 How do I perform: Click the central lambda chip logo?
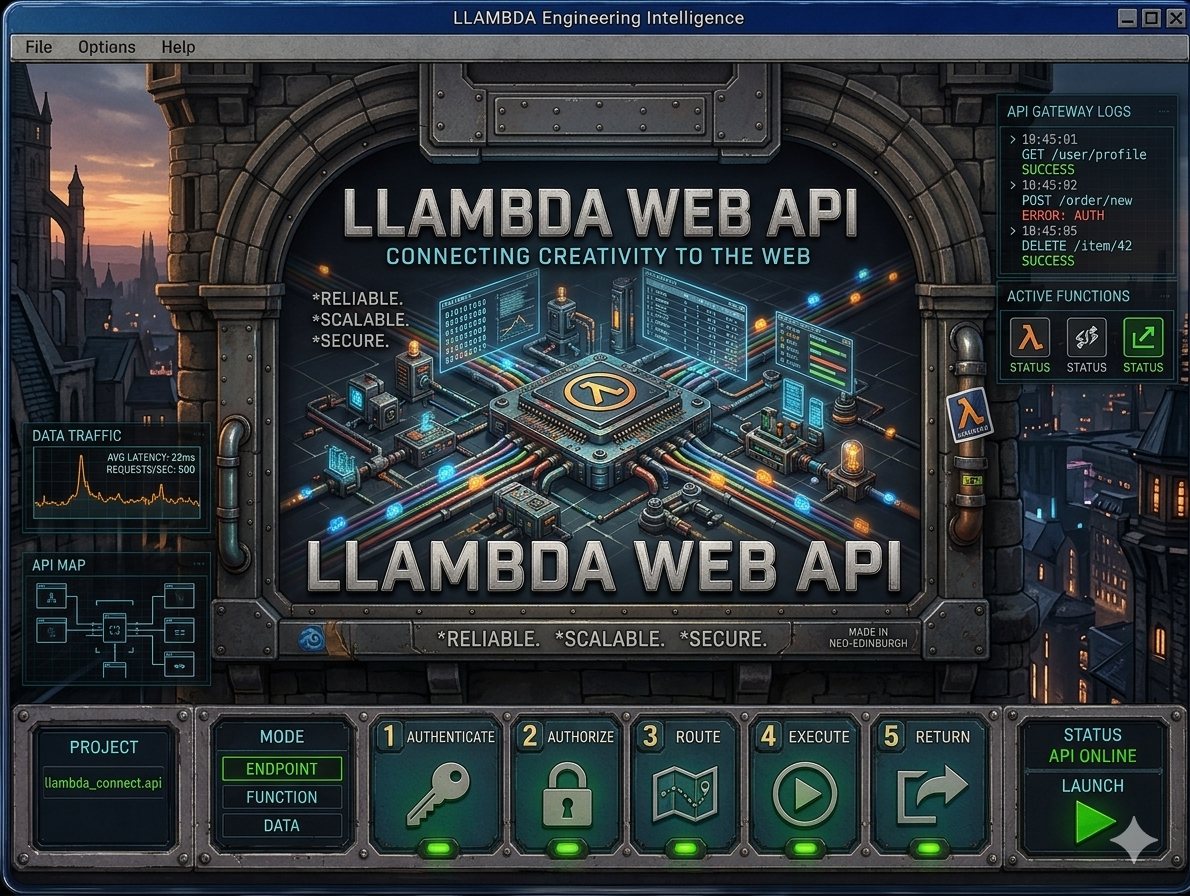[600, 392]
